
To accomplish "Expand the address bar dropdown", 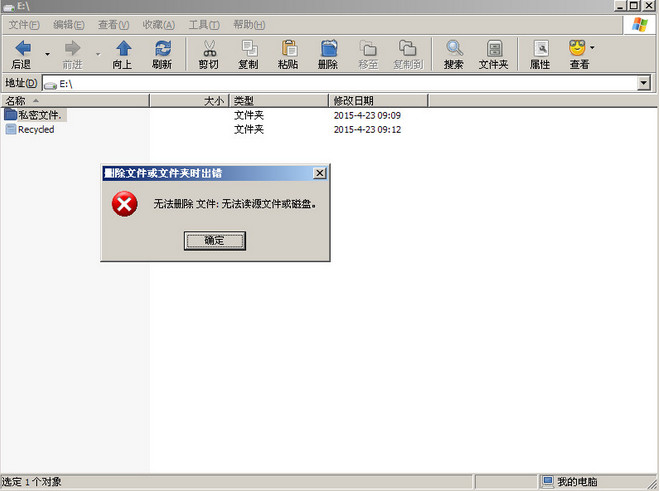I will point(644,83).
